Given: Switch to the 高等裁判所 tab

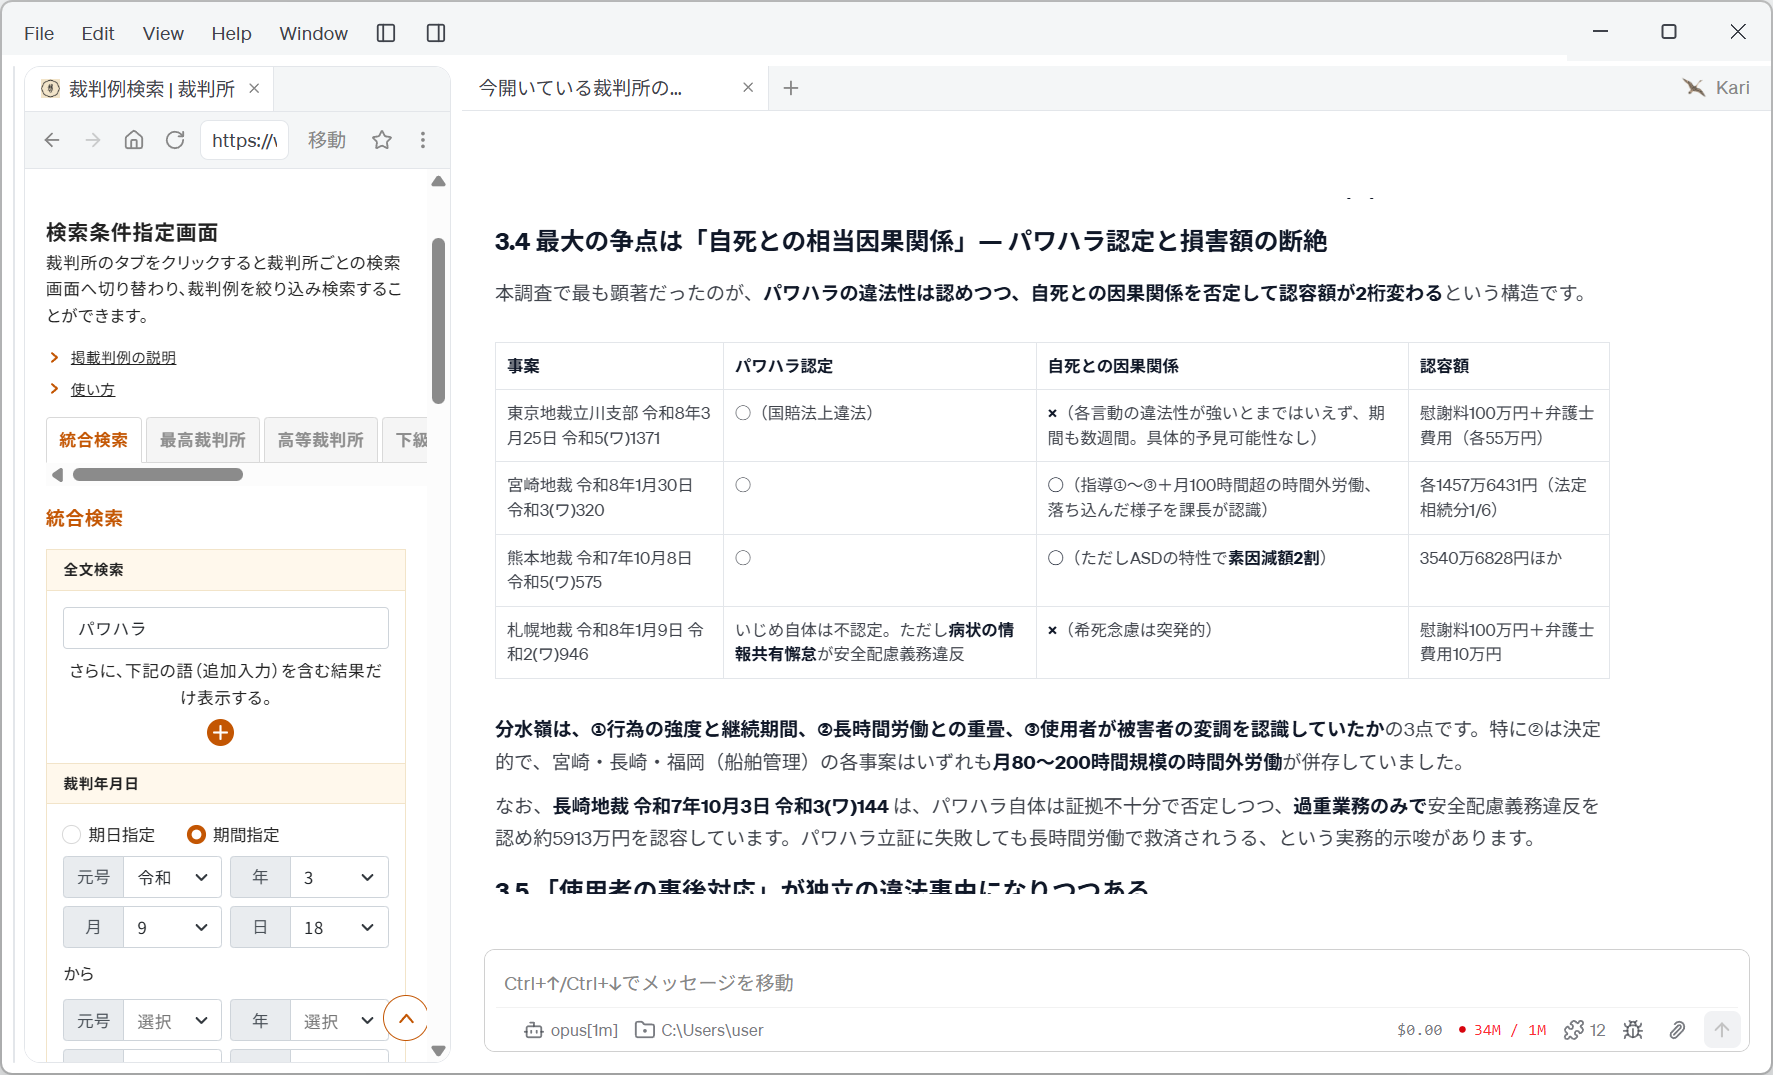Looking at the screenshot, I should [x=321, y=440].
